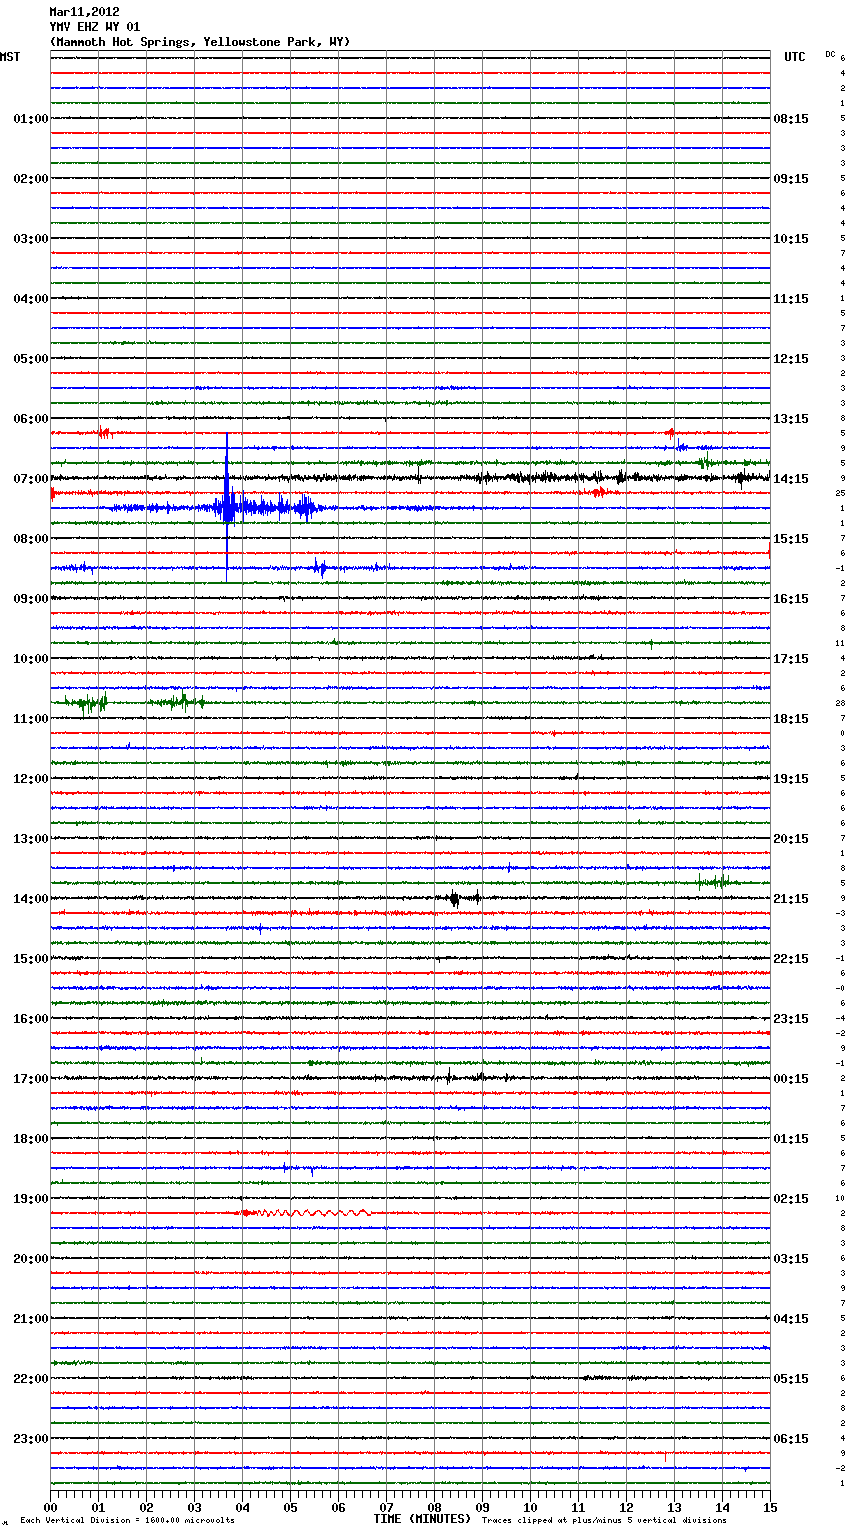Viewport: 850px width, 1534px height.
Task: Click the "UTC" column header
Action: point(794,57)
